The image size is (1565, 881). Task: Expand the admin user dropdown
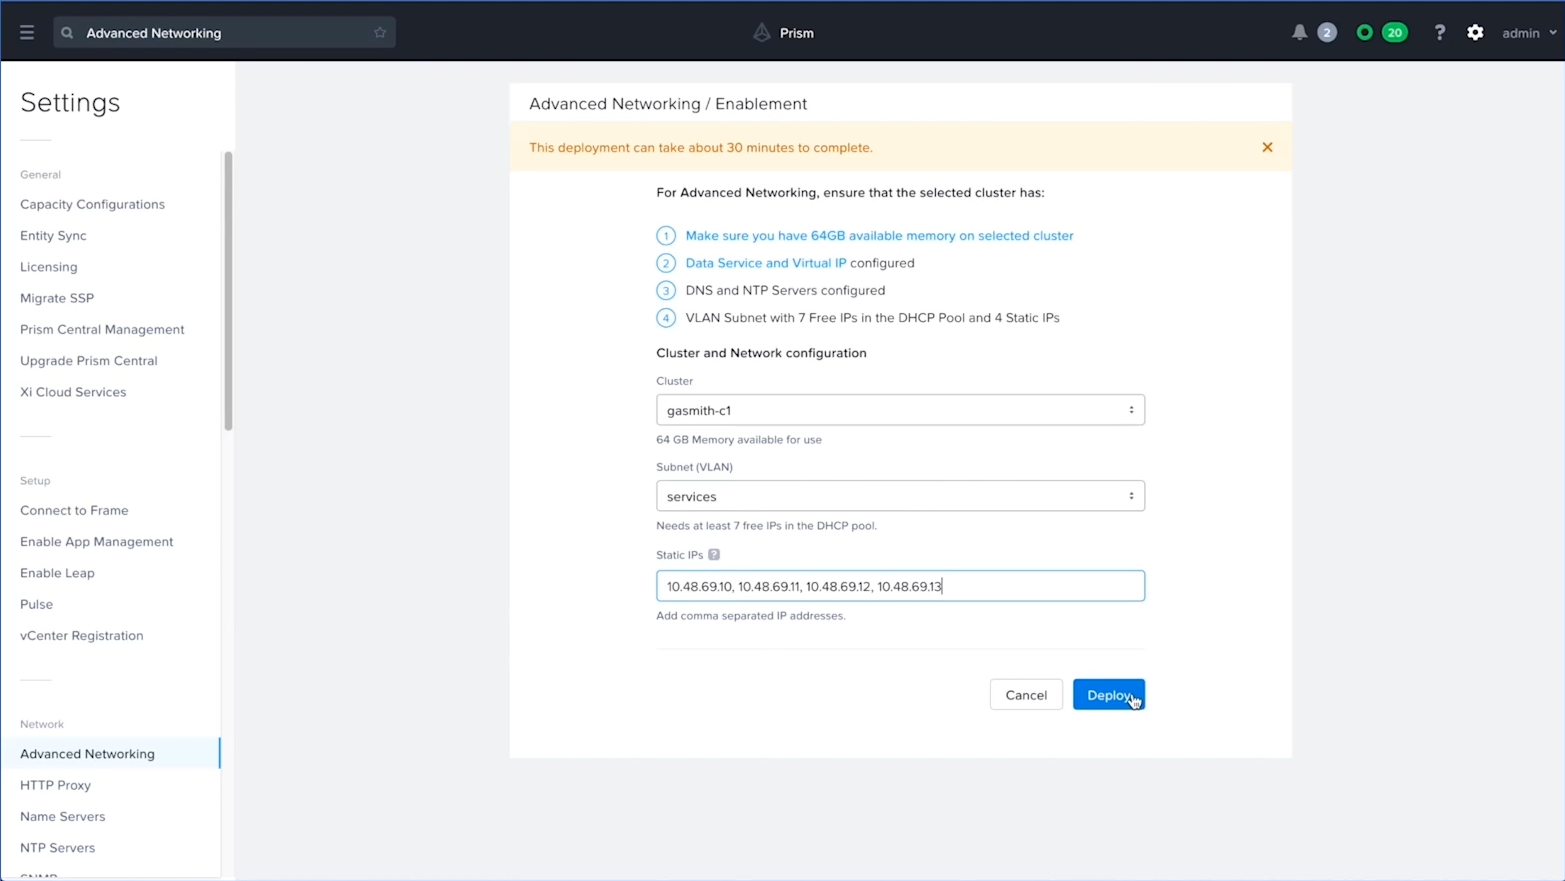(1529, 33)
